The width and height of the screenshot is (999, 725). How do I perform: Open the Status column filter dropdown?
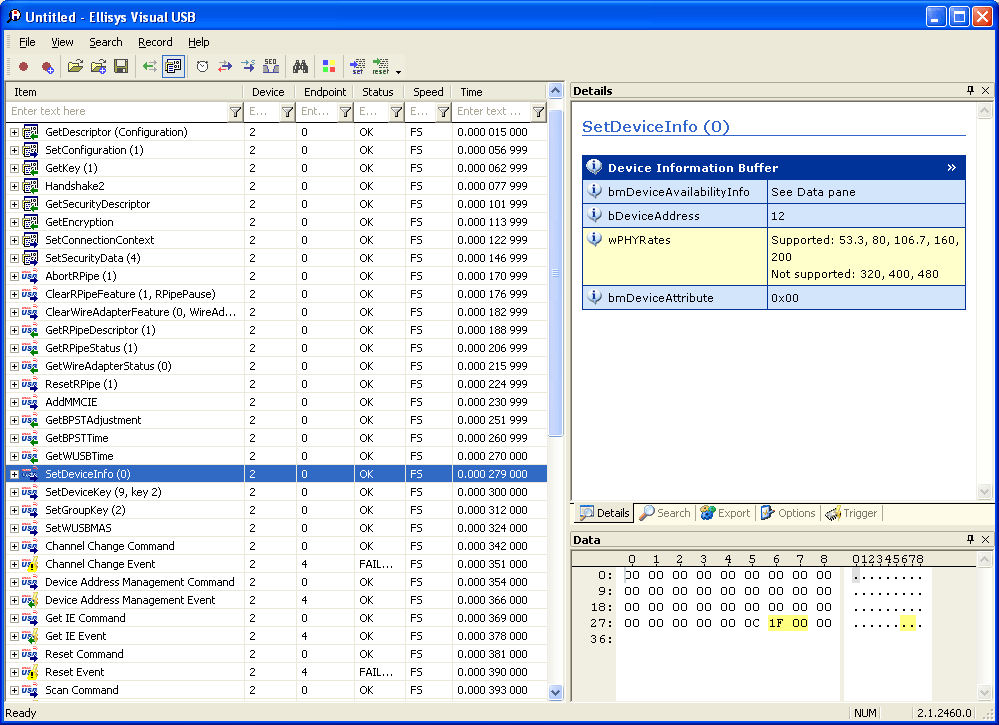pos(396,112)
